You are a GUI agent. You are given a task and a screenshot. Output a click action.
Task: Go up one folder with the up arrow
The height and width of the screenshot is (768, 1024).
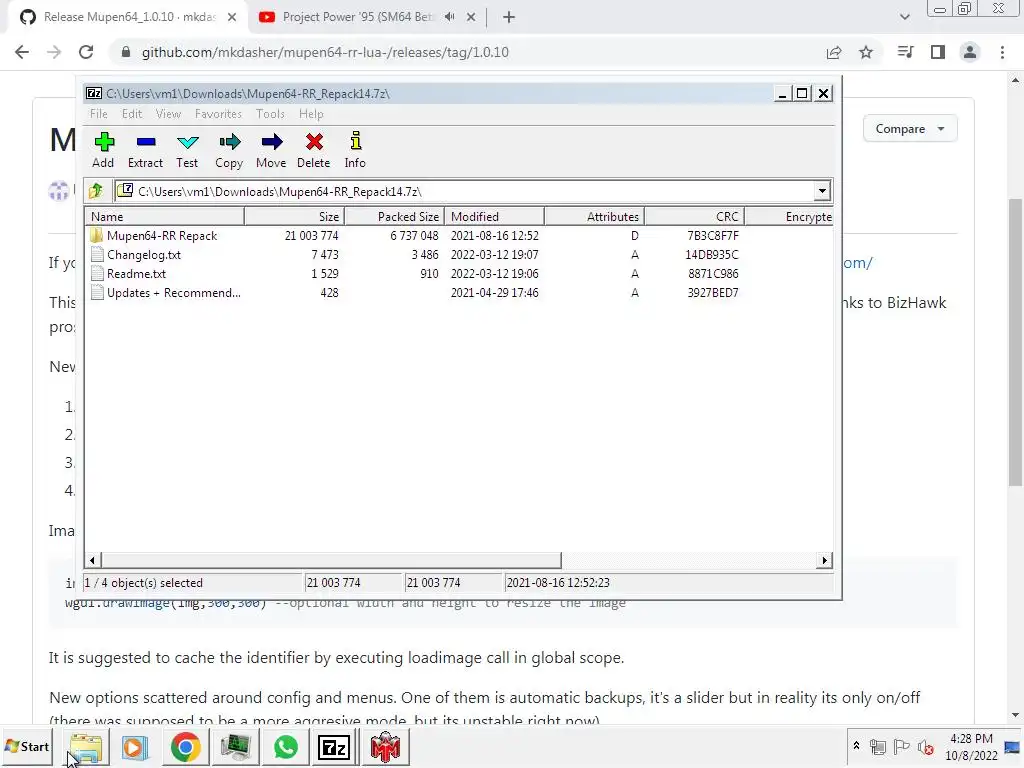(x=96, y=191)
